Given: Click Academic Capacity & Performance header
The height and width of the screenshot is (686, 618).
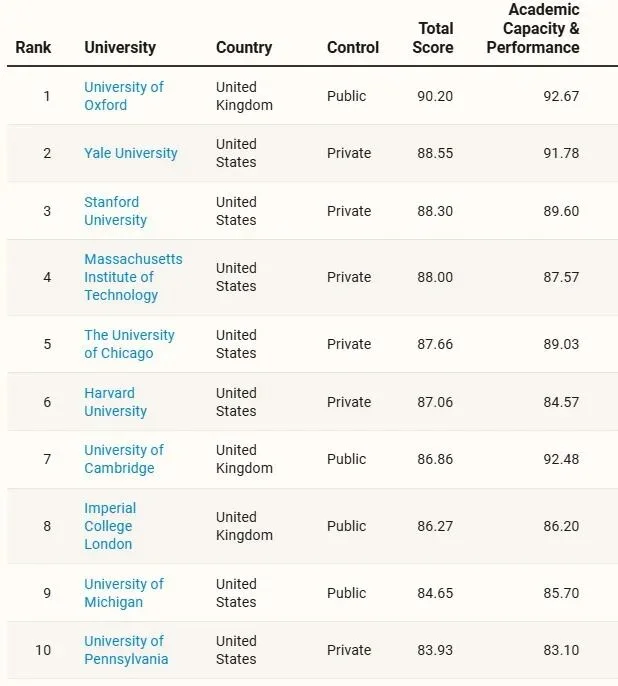Looking at the screenshot, I should (x=533, y=29).
